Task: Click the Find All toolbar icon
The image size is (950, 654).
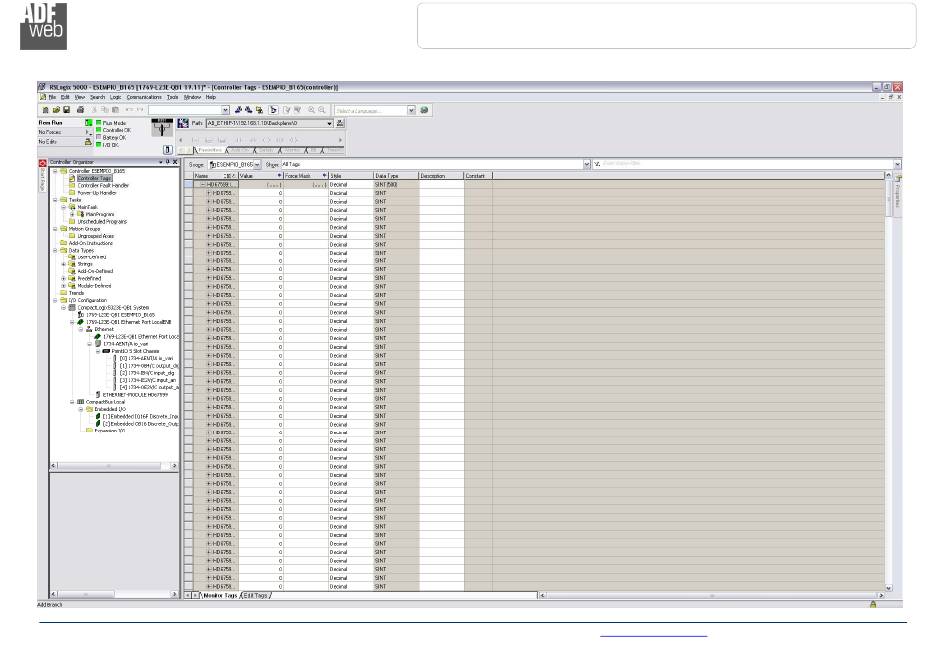Action: (x=259, y=110)
